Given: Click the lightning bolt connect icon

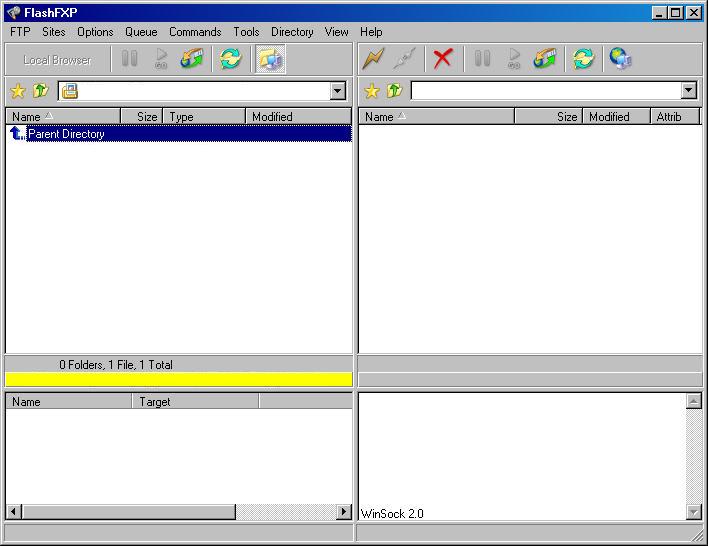Looking at the screenshot, I should 373,59.
